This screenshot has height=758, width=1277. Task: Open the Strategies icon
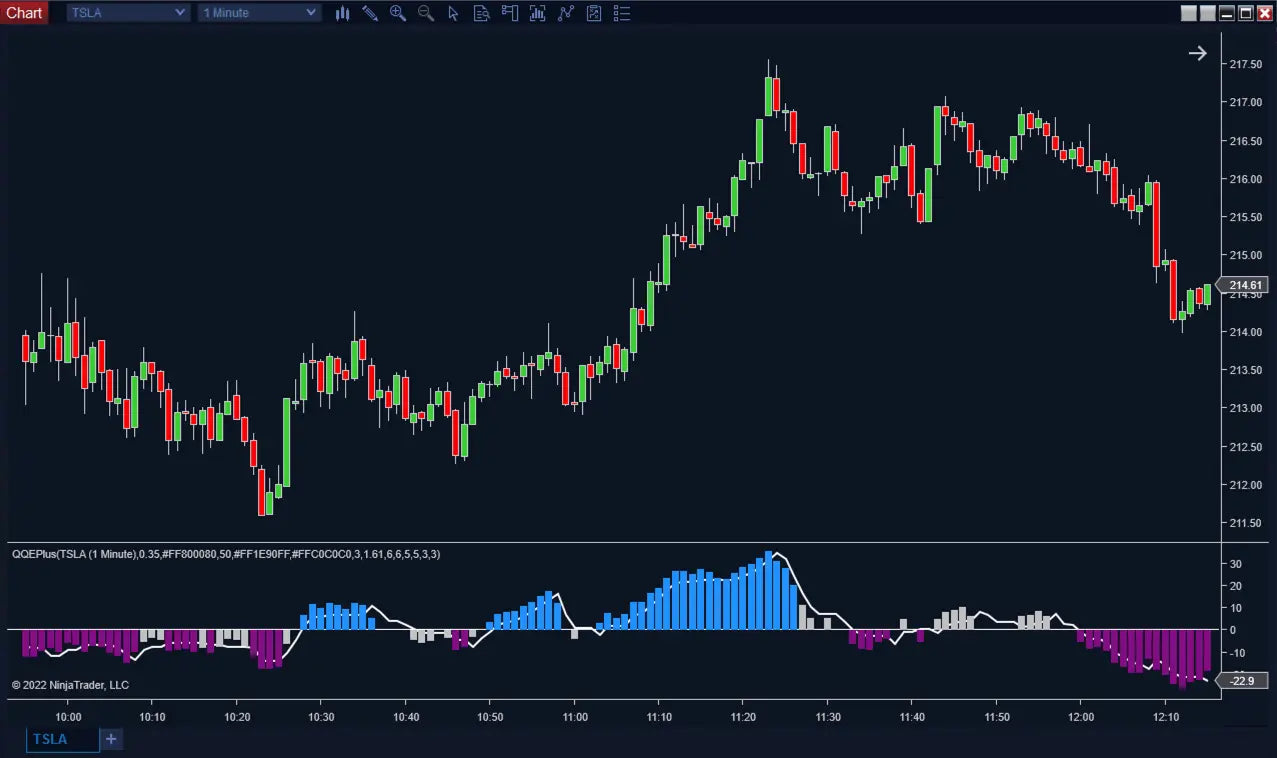coord(594,13)
